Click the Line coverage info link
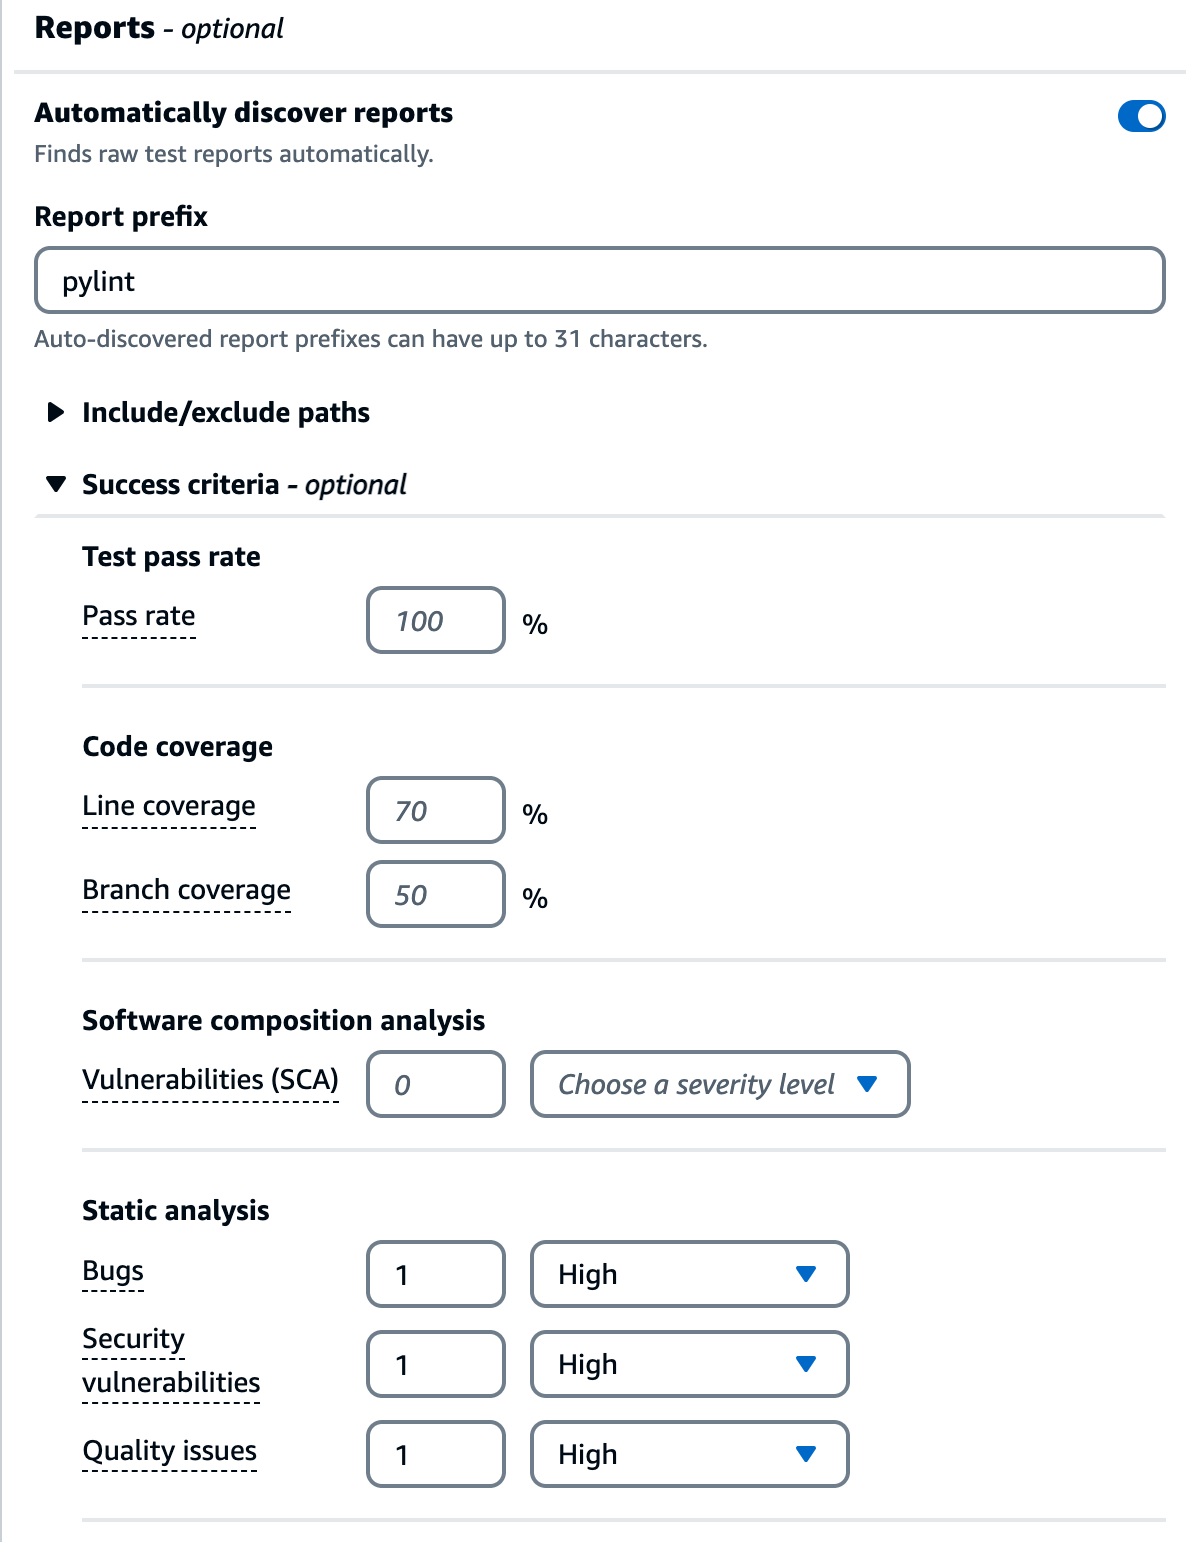 (x=170, y=806)
